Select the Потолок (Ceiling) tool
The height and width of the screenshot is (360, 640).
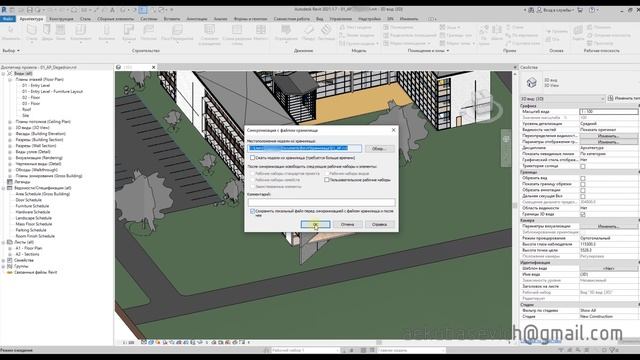149,33
